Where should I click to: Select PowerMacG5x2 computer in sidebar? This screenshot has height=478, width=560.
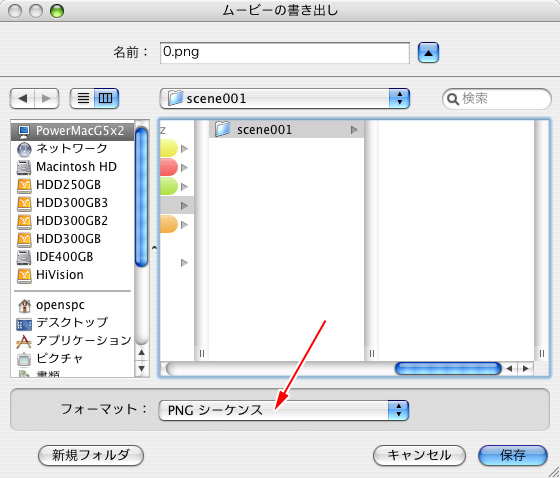point(72,131)
